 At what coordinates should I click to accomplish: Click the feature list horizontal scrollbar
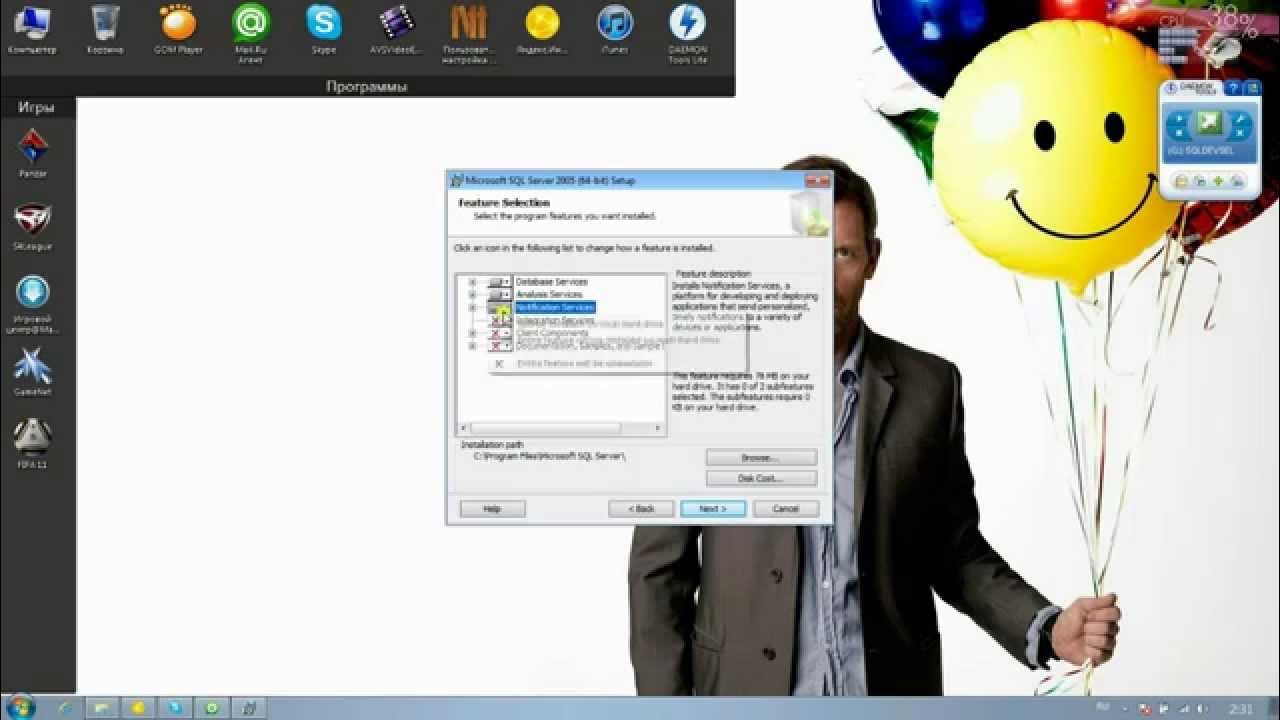561,429
